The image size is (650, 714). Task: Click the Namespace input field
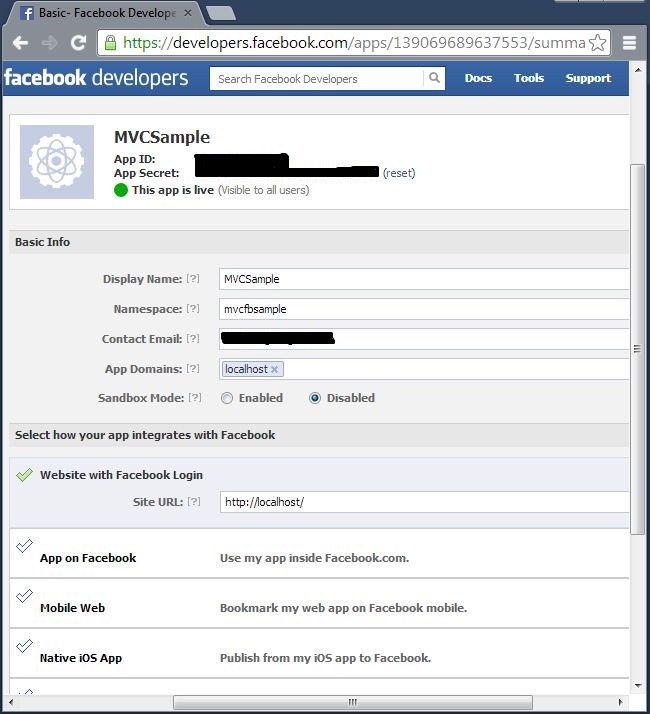(x=424, y=309)
